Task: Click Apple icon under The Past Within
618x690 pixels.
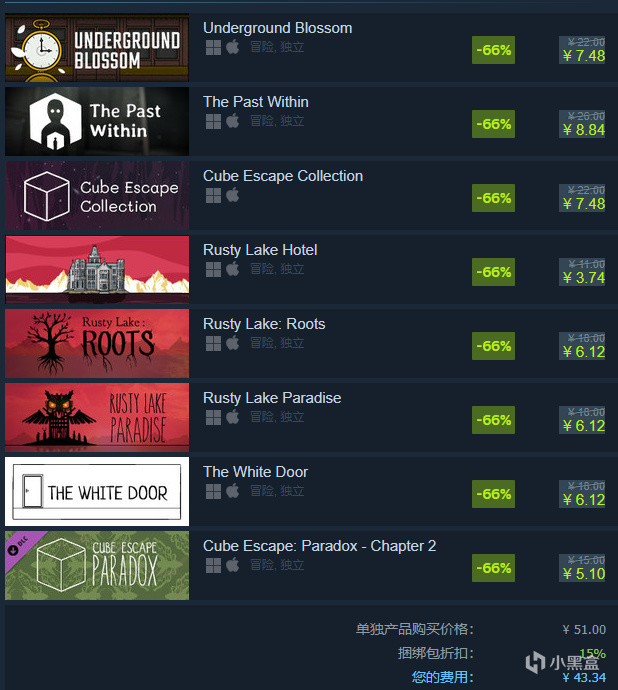Action: tap(233, 121)
